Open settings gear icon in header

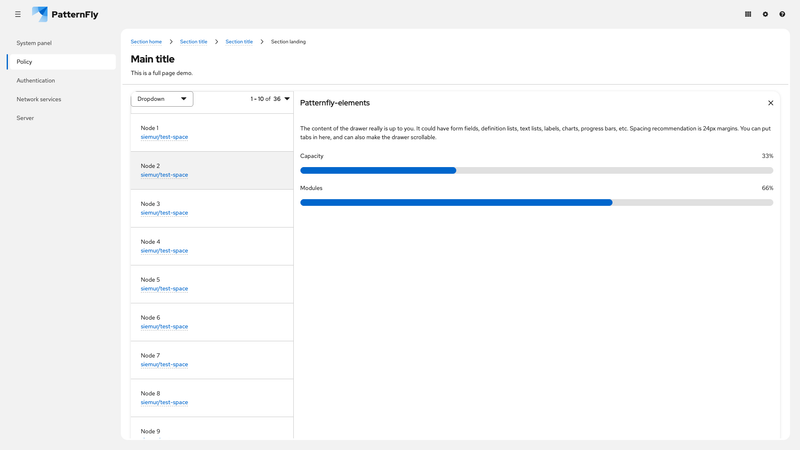tap(765, 14)
